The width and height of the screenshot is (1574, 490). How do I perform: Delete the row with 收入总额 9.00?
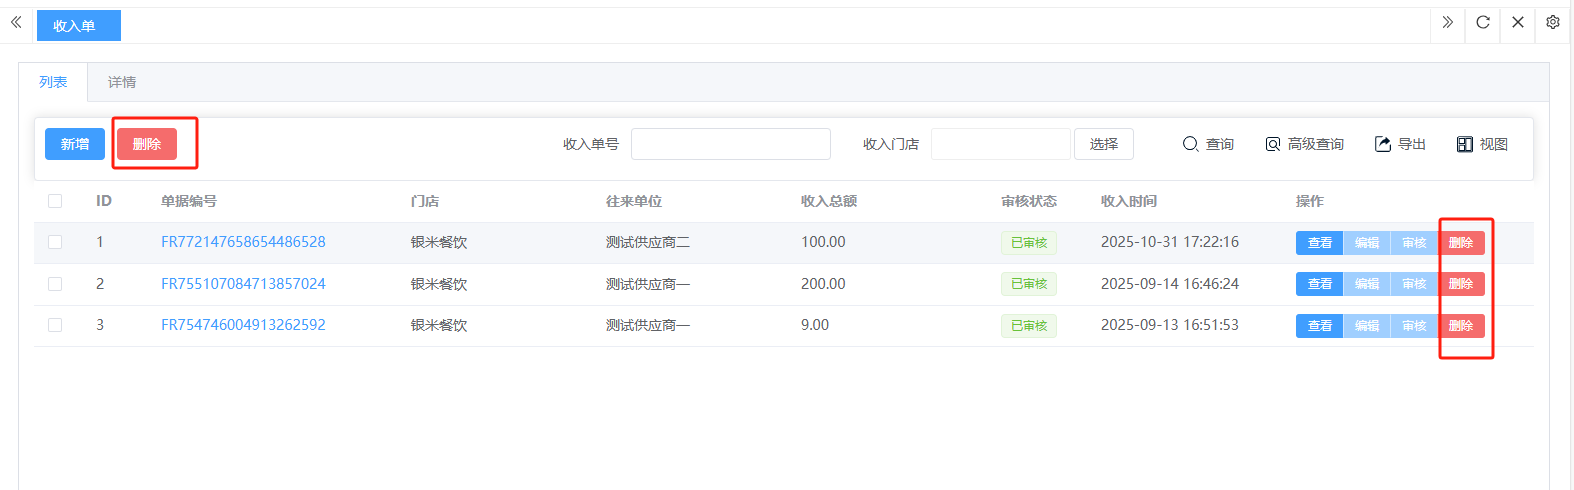pos(1461,326)
